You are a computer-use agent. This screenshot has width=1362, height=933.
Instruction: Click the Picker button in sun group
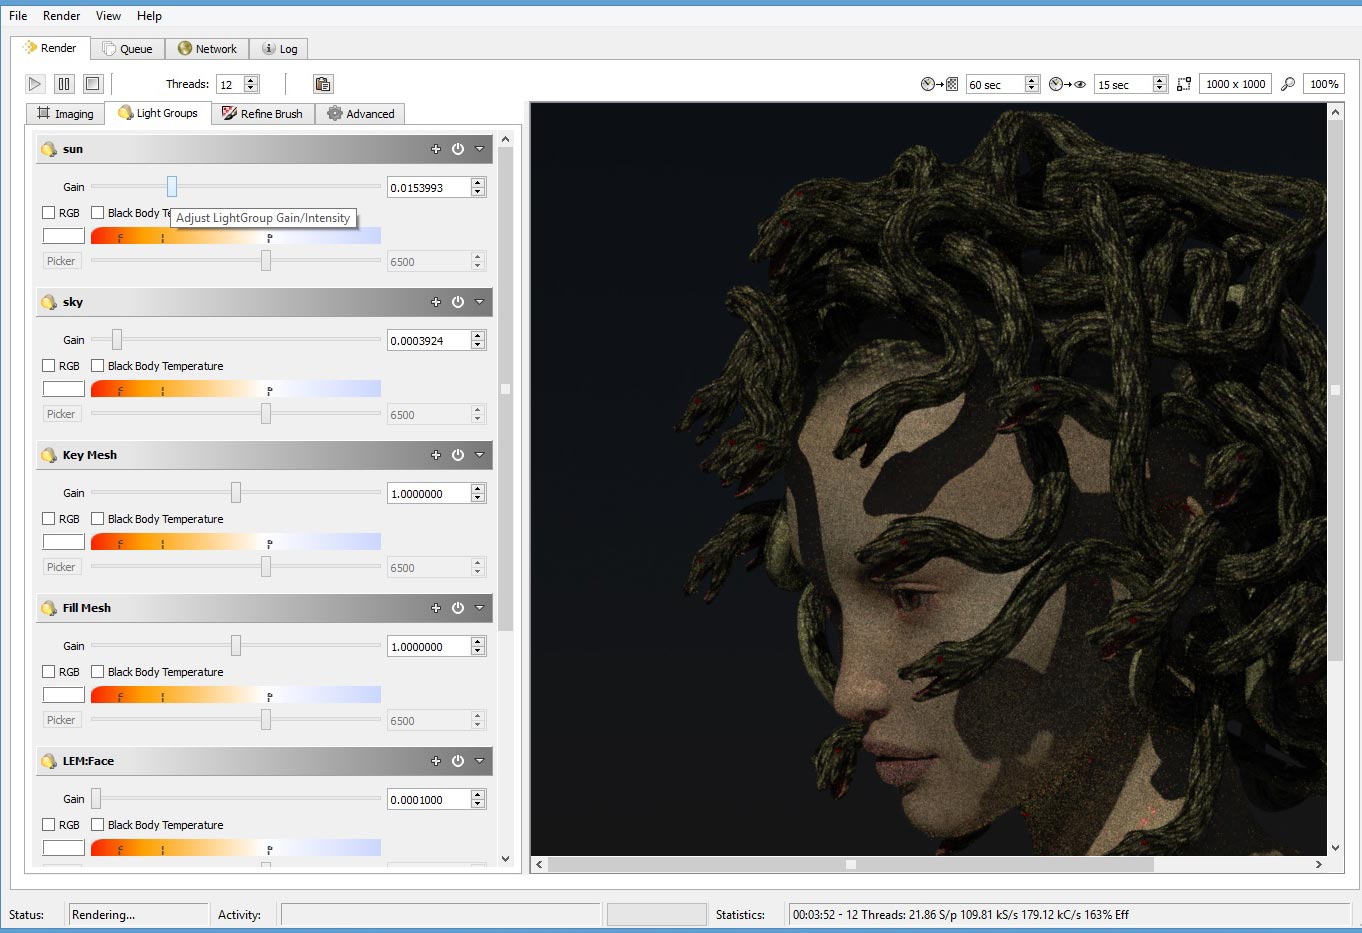61,261
